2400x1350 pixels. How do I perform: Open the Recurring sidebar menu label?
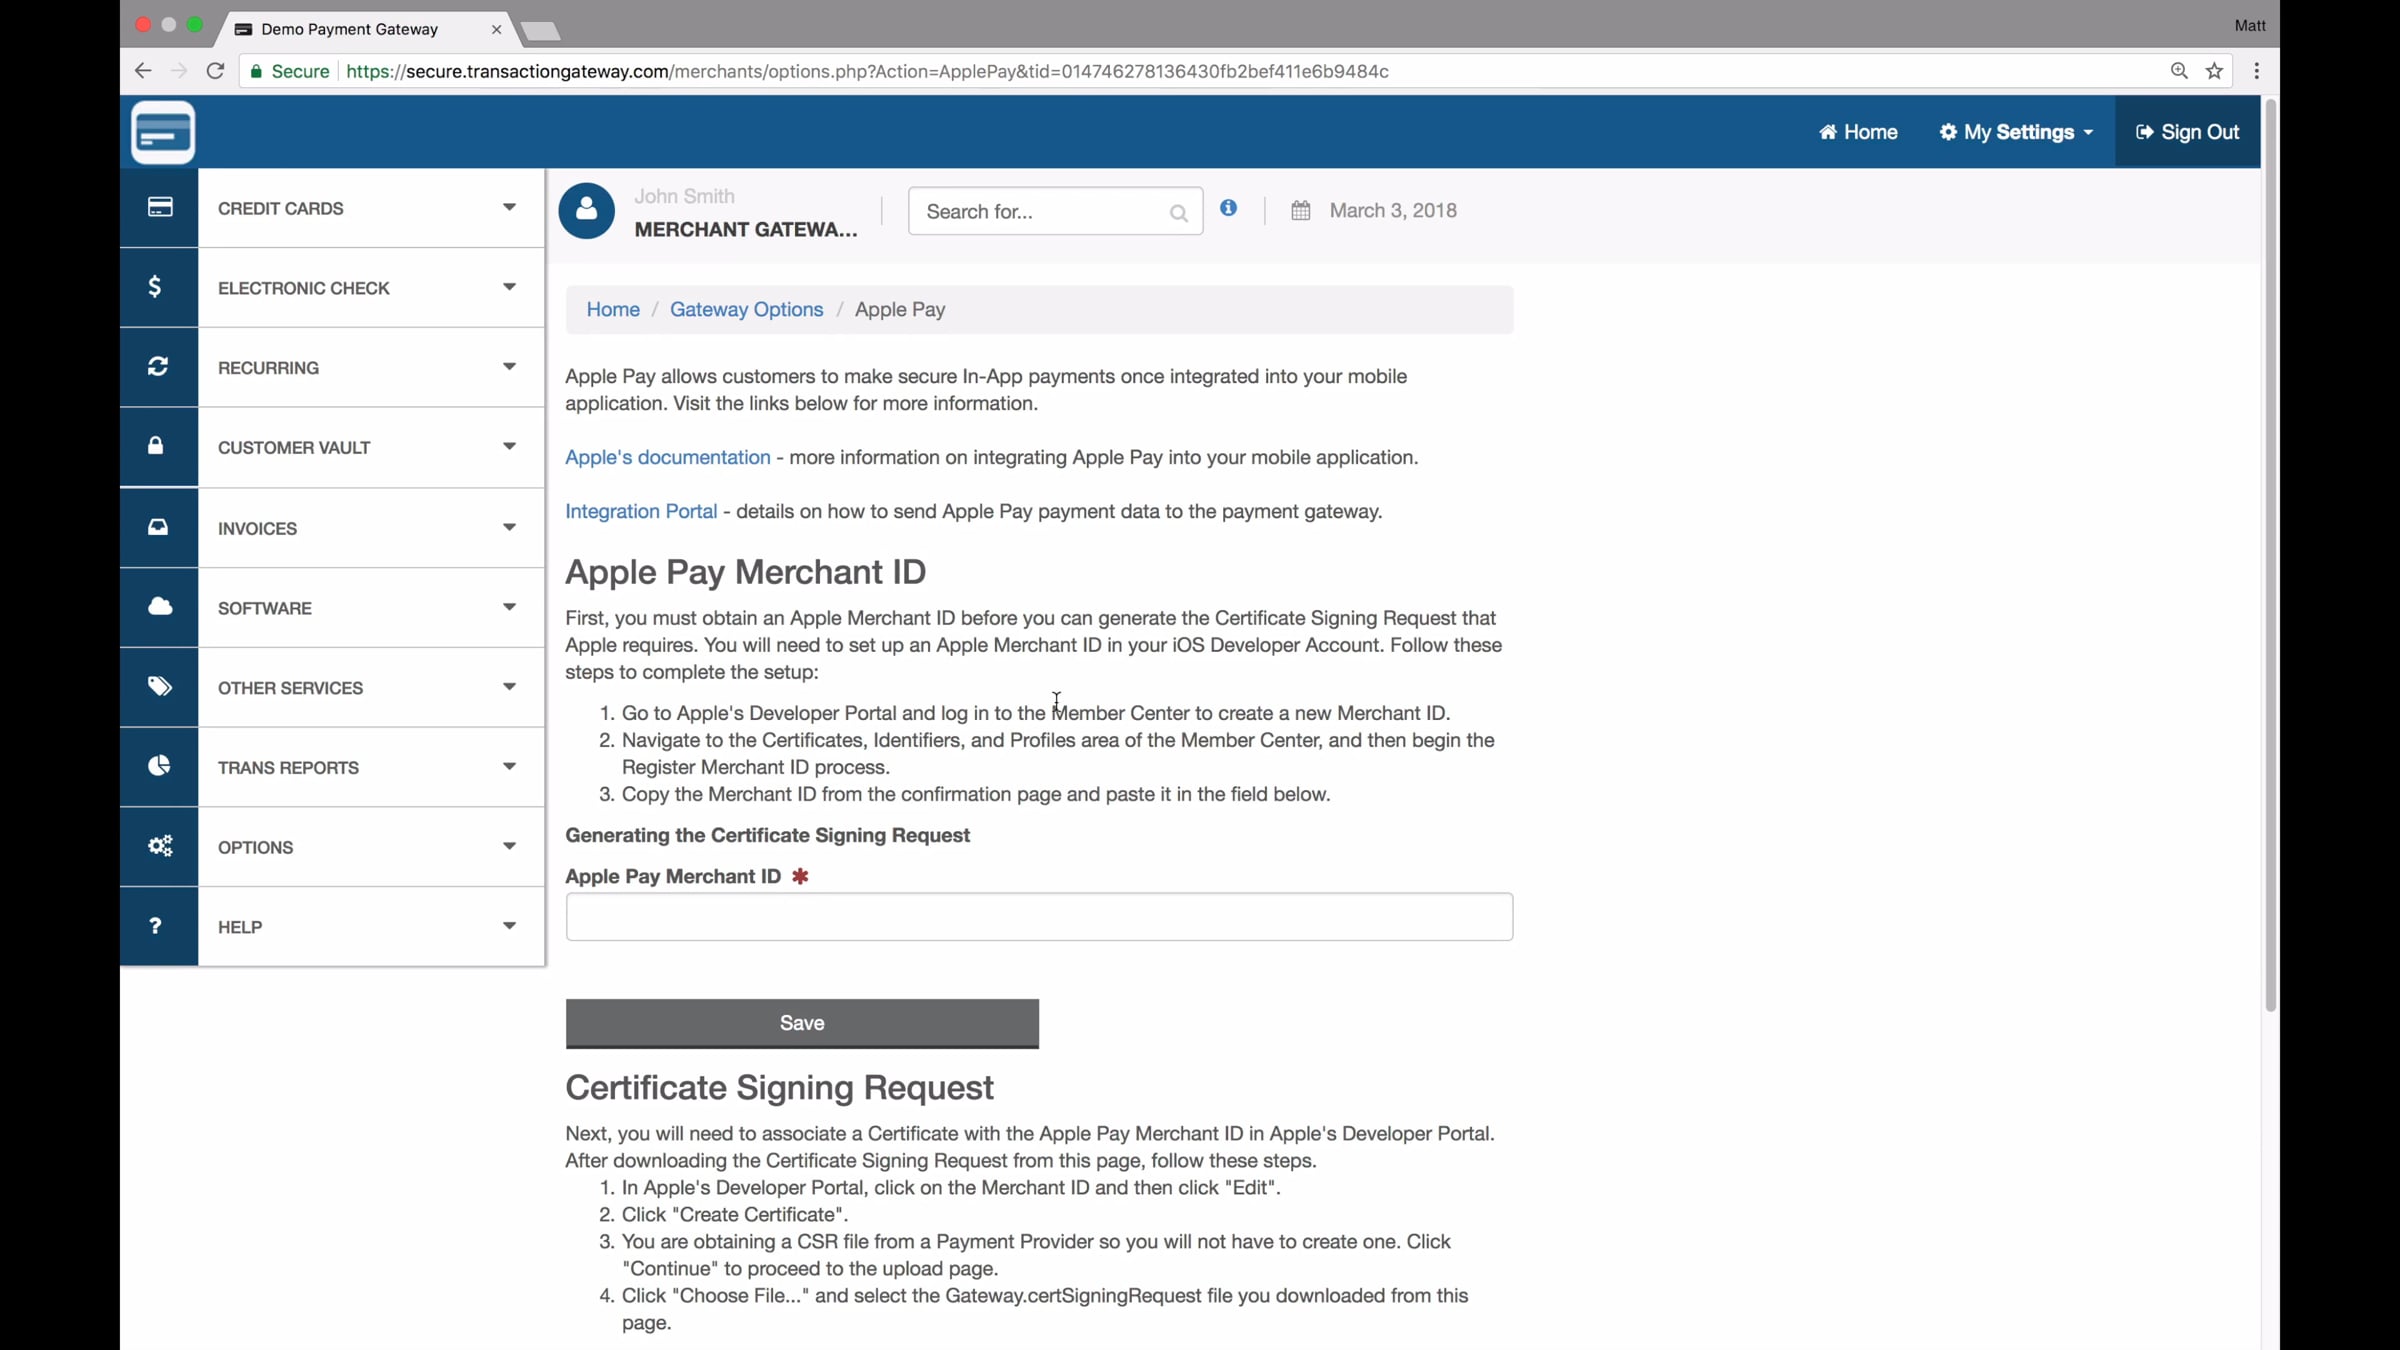(x=269, y=368)
